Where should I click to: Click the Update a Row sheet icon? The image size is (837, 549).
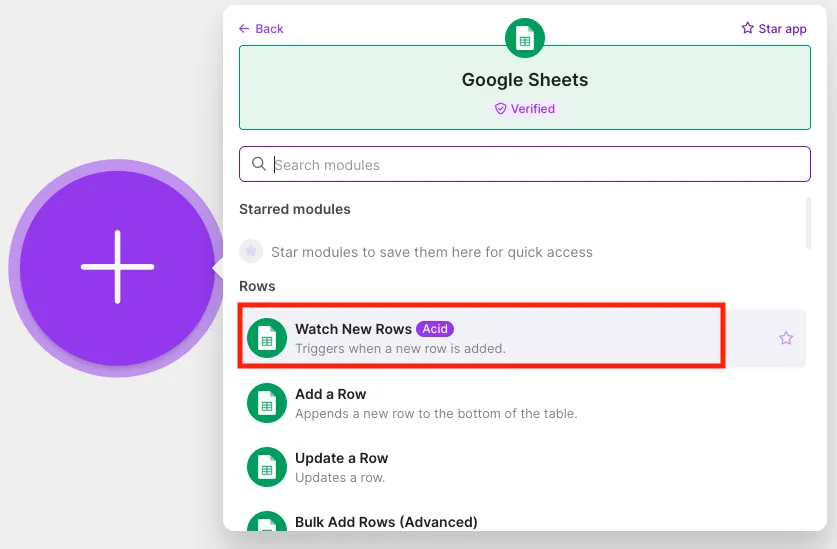[267, 467]
